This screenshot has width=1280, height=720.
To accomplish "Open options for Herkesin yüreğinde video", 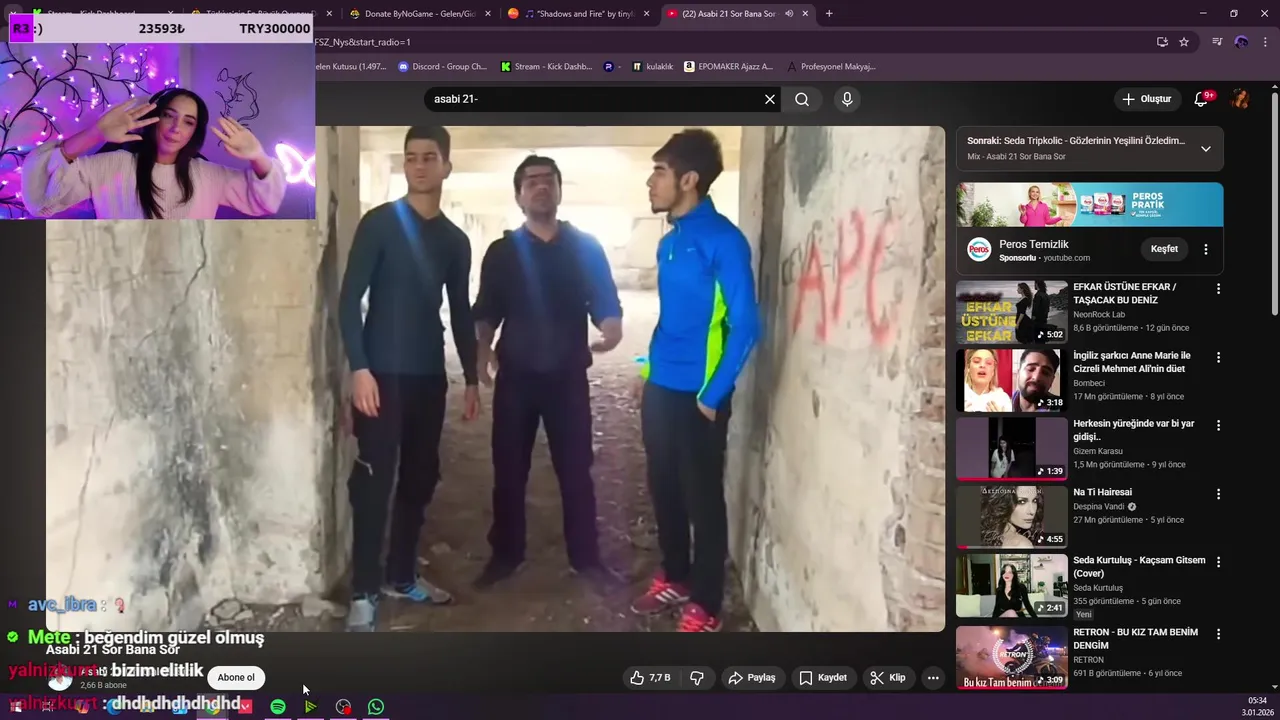I will (x=1218, y=425).
